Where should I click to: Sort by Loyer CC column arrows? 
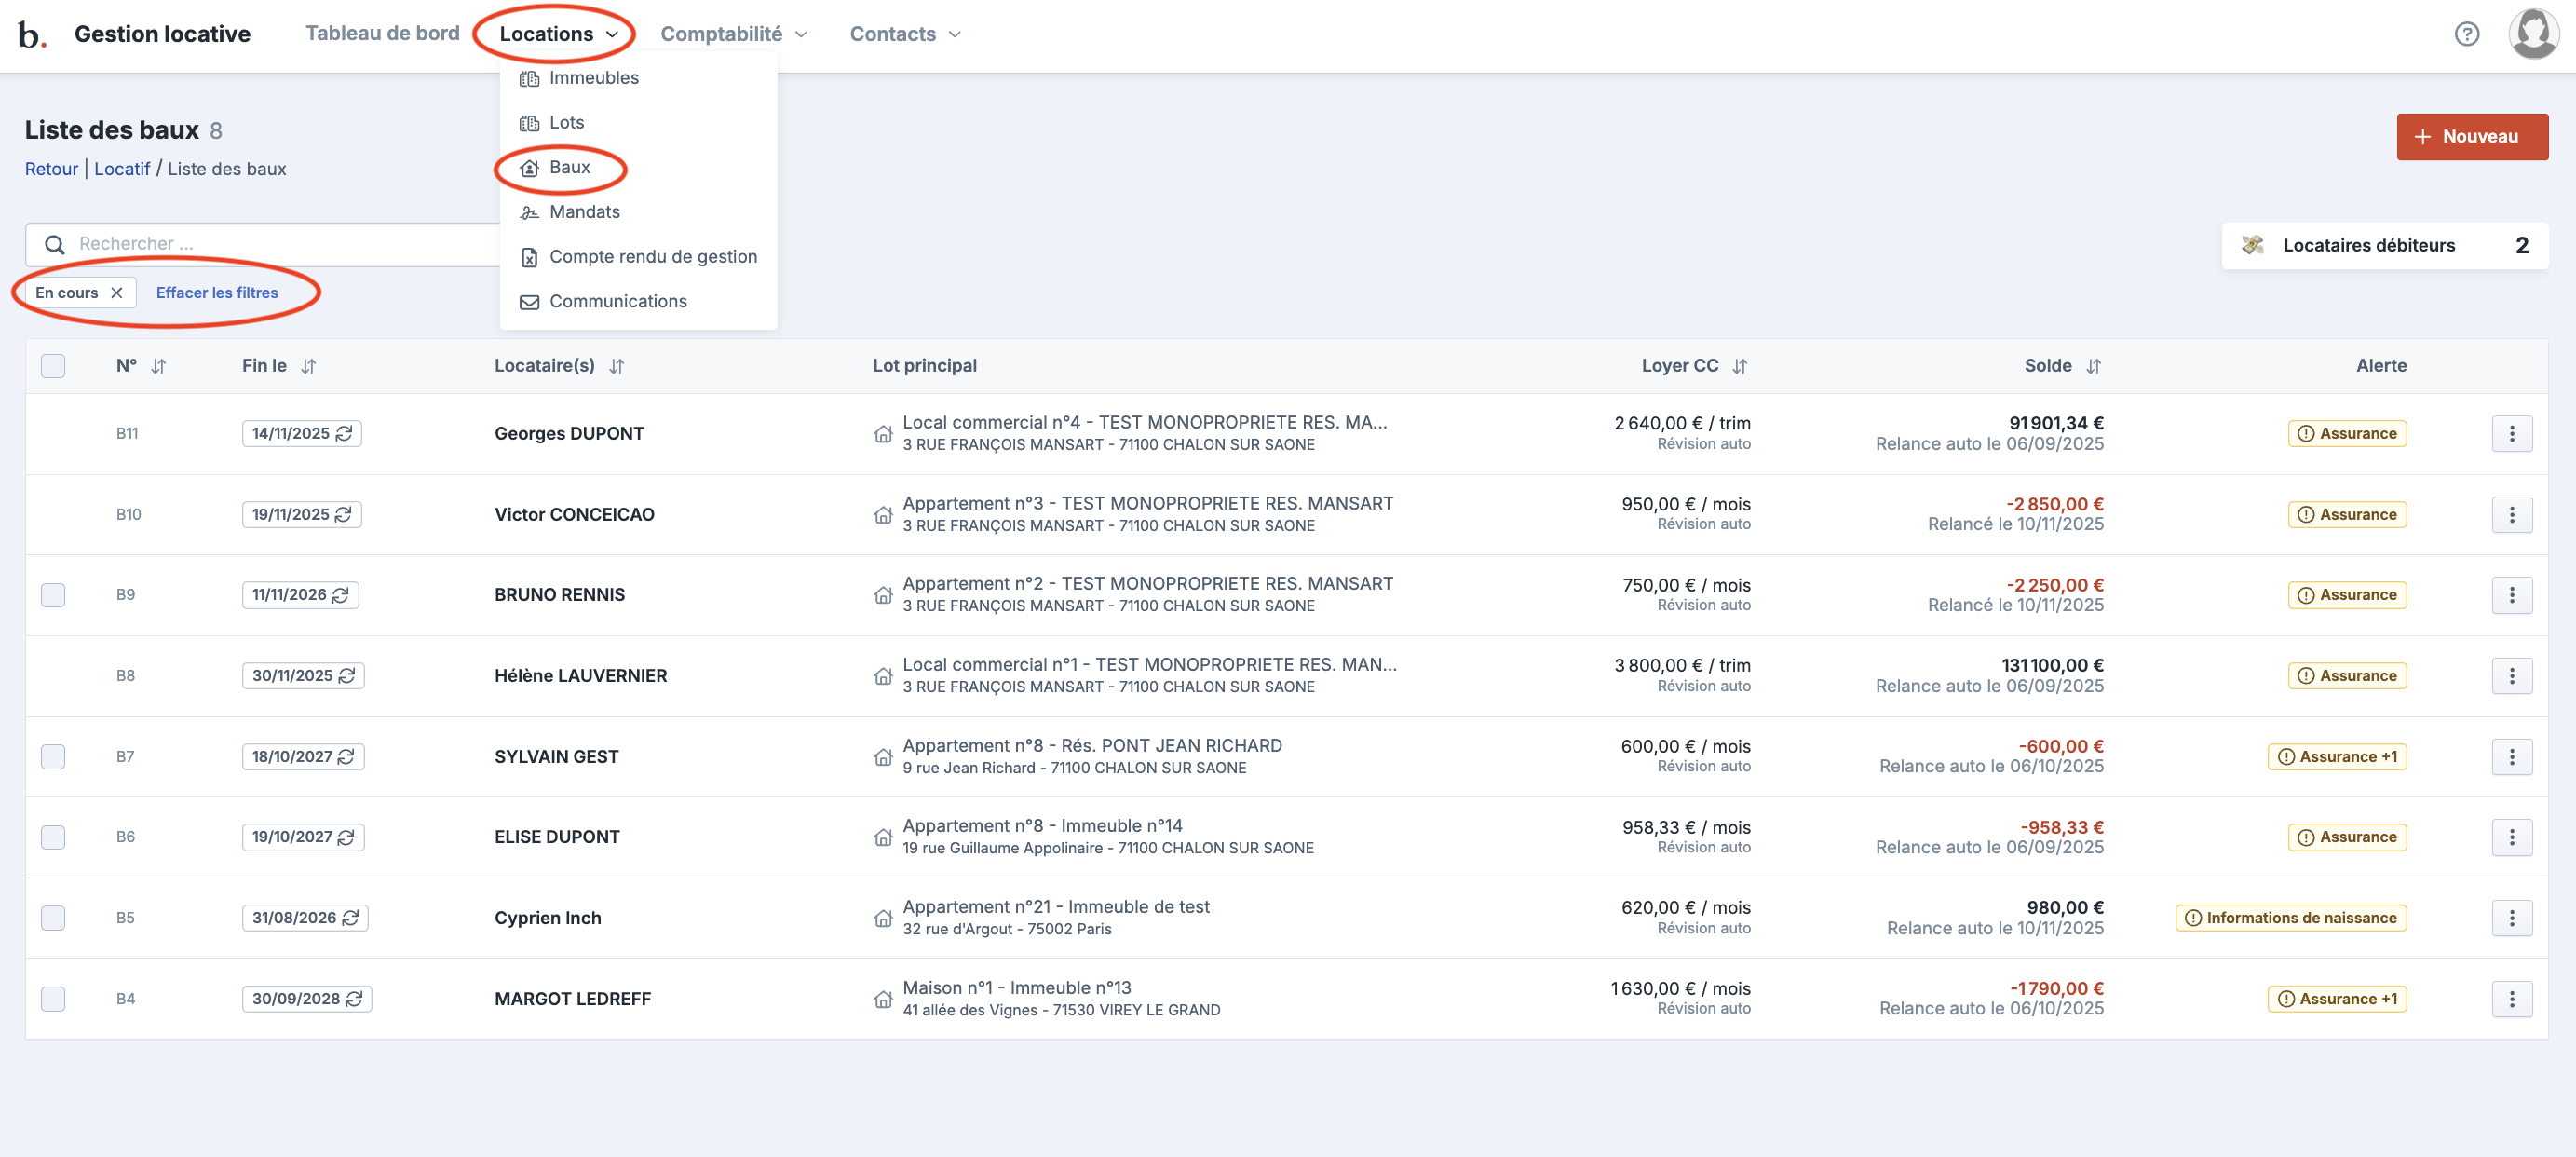click(x=1739, y=367)
